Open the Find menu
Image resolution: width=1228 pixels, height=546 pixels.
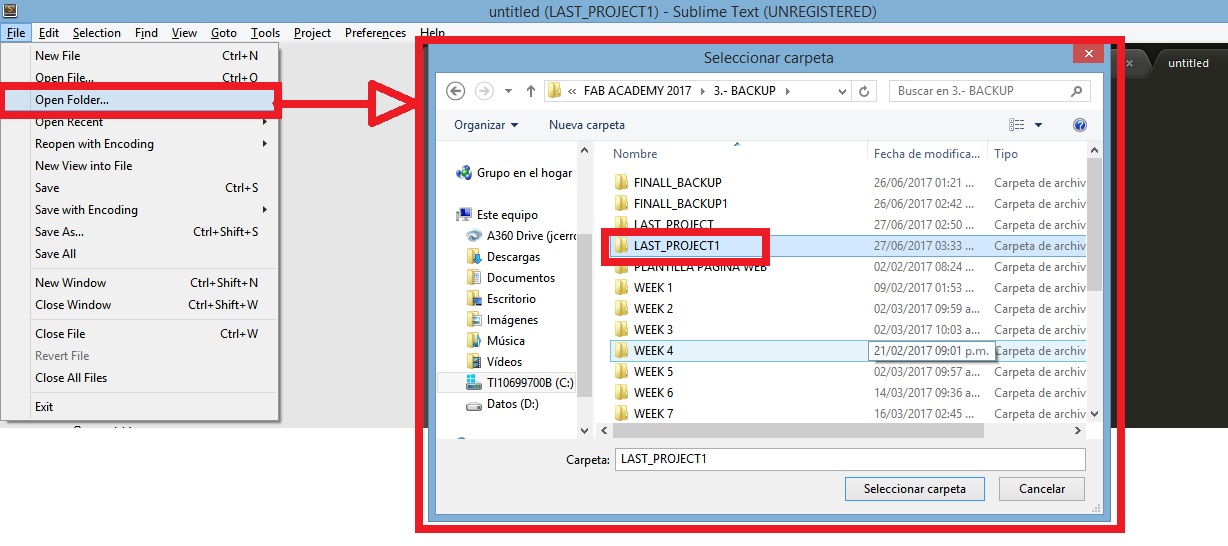[x=147, y=33]
